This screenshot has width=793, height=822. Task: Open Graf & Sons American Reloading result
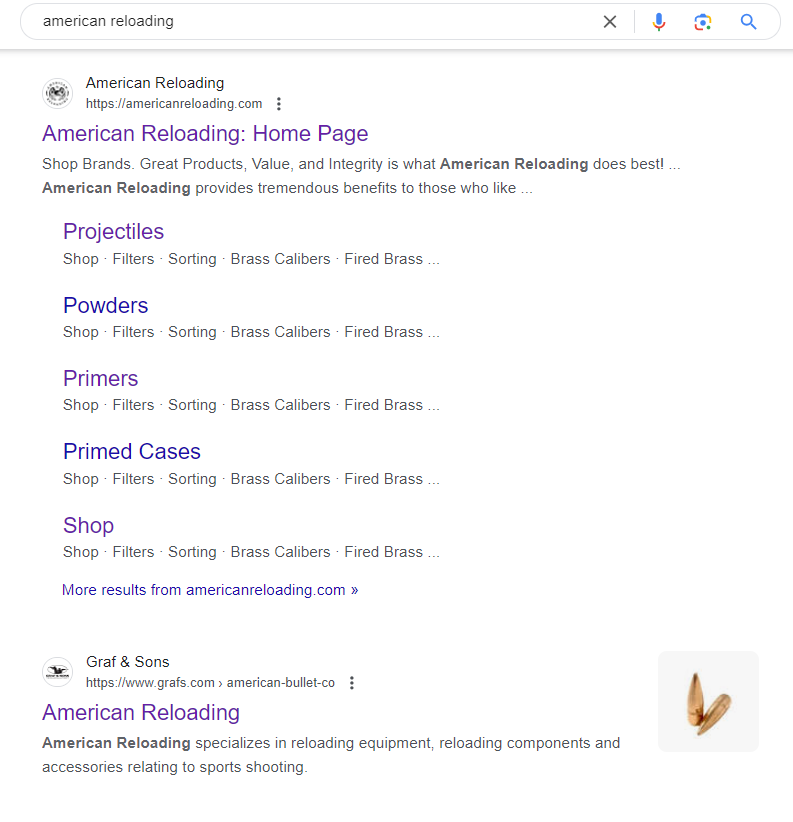click(141, 712)
